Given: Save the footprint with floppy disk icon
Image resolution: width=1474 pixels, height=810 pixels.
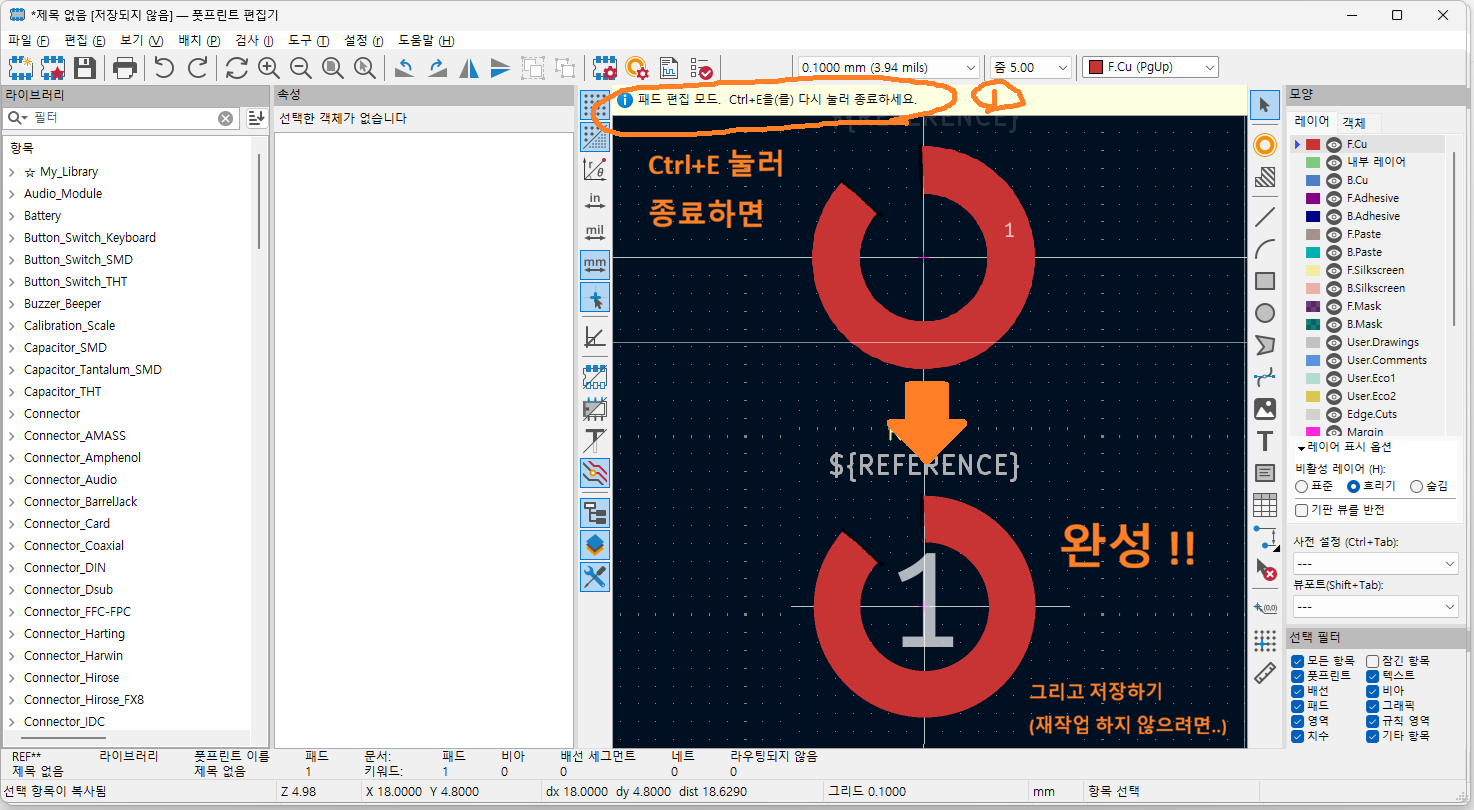Looking at the screenshot, I should 85,68.
